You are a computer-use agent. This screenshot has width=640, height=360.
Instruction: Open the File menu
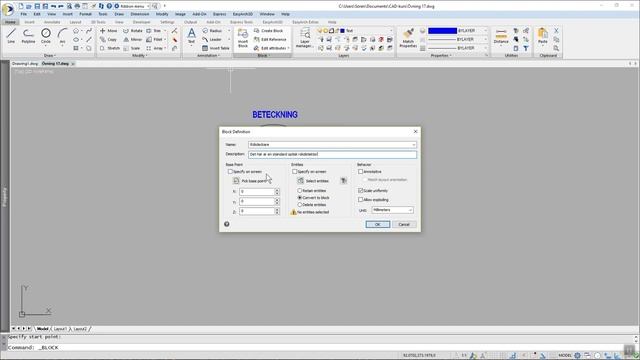tap(24, 14)
